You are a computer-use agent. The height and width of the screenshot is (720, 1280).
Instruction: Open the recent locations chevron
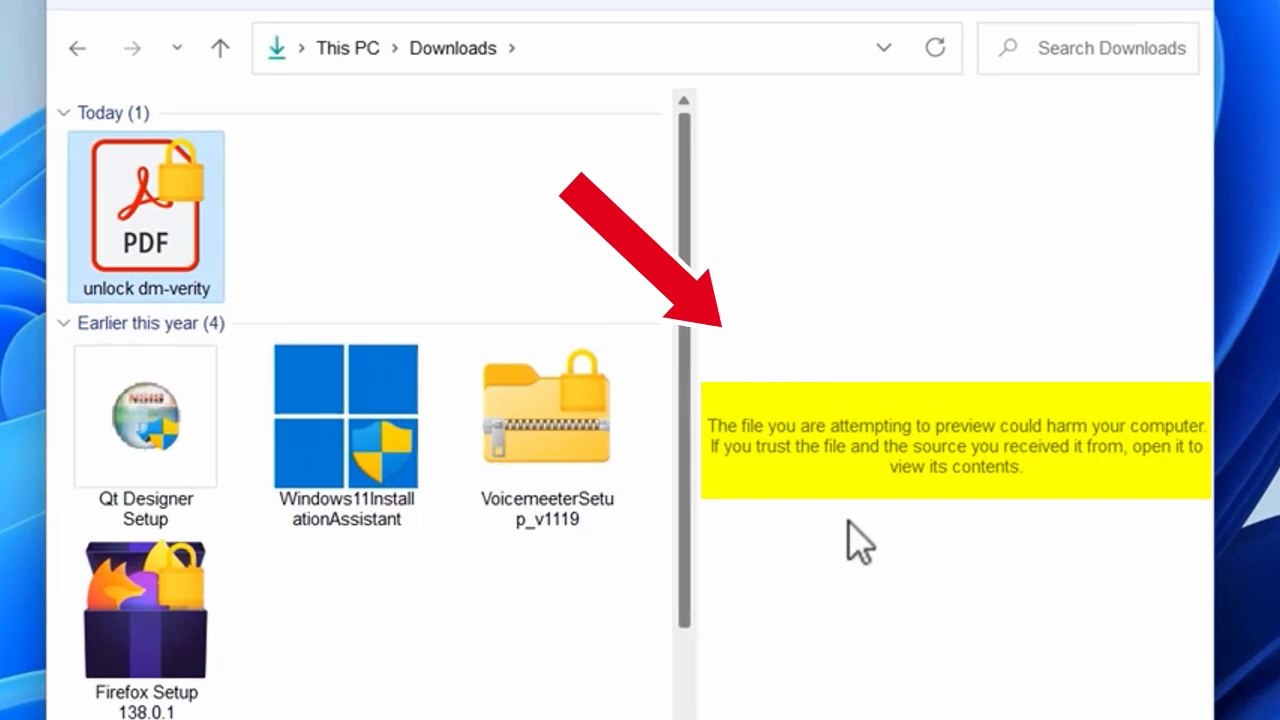click(x=177, y=48)
